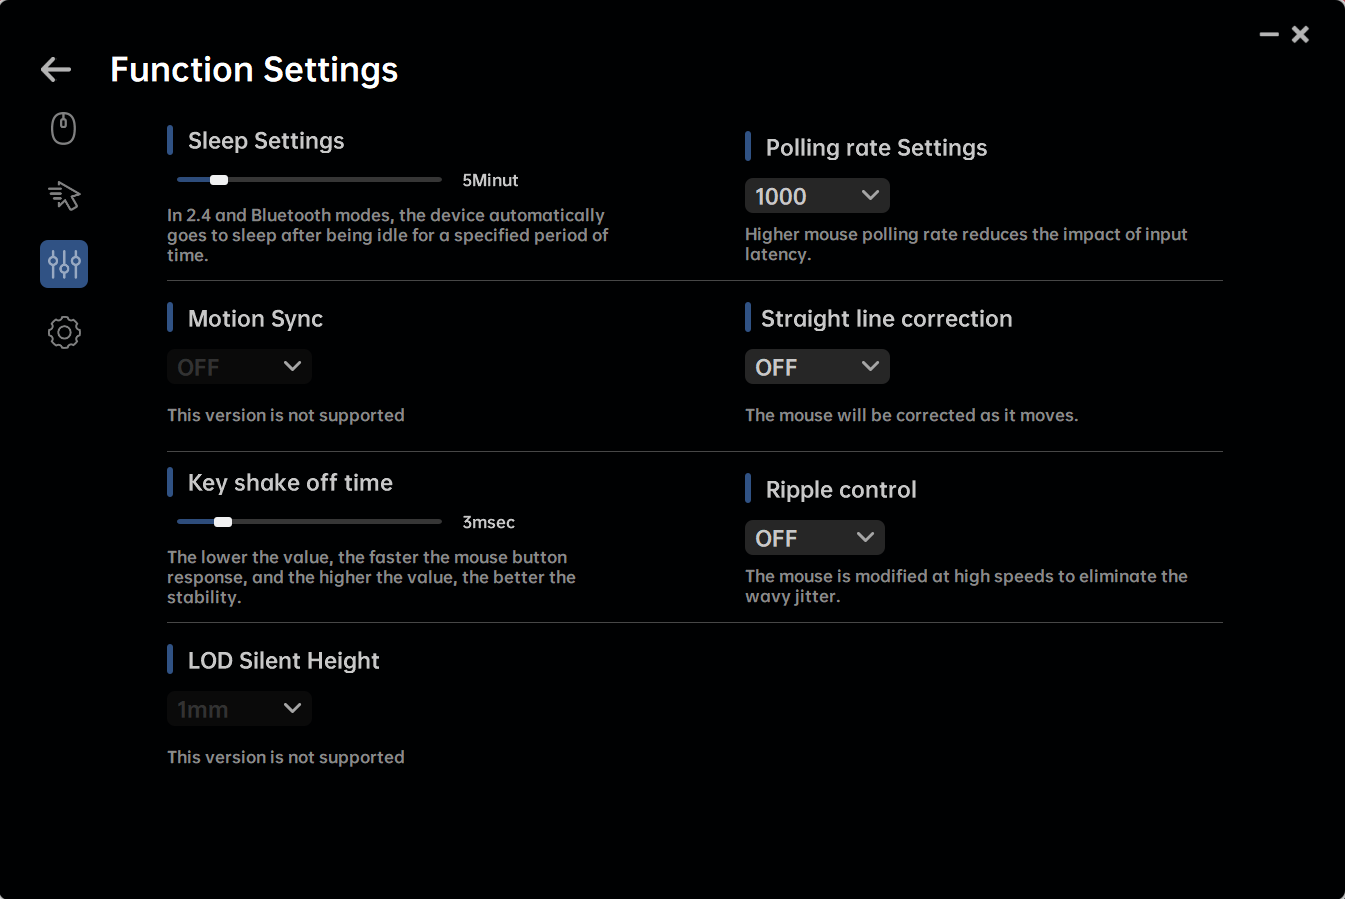The width and height of the screenshot is (1345, 899).
Task: Click the Key shake off time slider handle
Action: (x=223, y=522)
